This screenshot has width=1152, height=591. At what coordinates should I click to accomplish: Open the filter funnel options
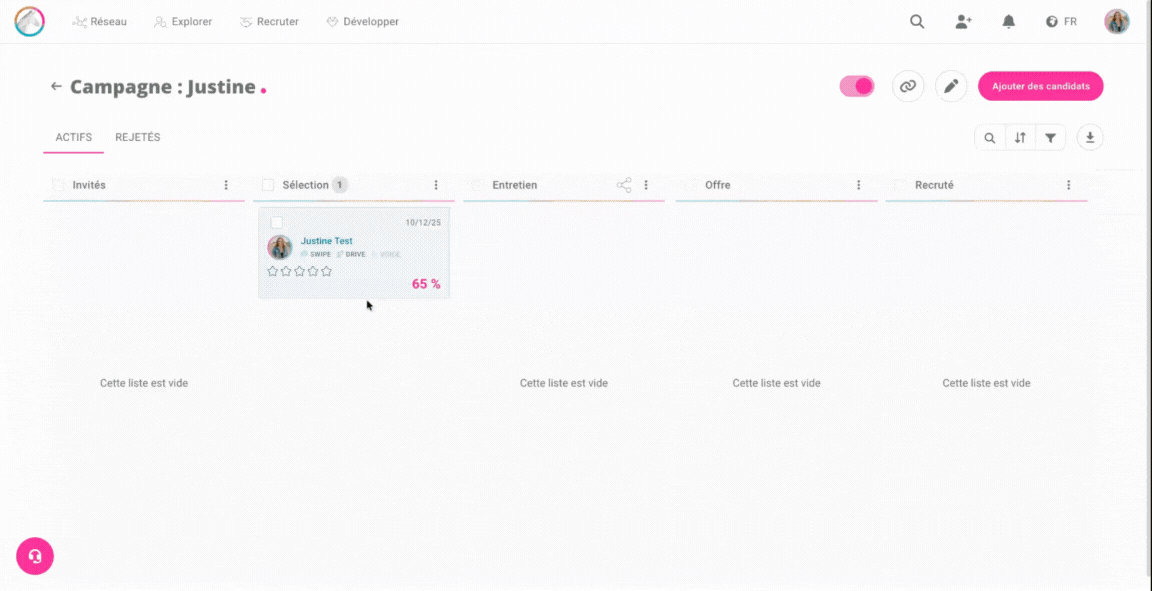click(x=1050, y=138)
